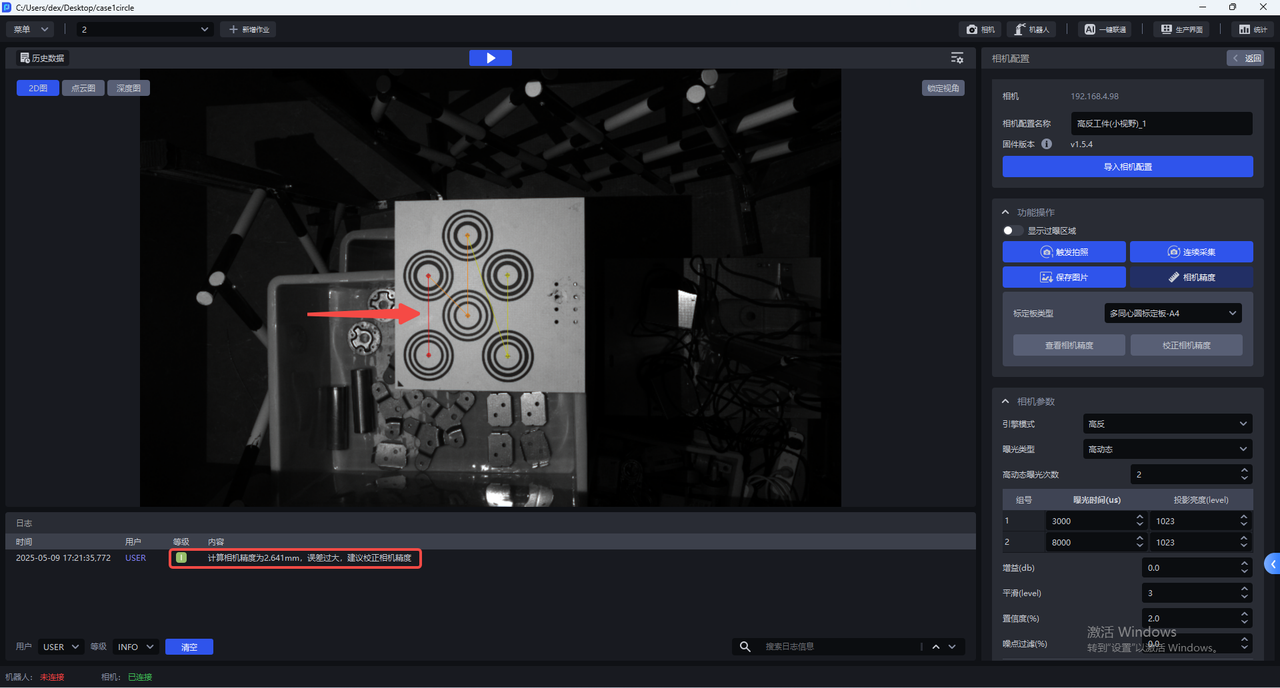Click the 导入相机配置 import button
Viewport: 1280px width, 688px height.
pos(1127,167)
